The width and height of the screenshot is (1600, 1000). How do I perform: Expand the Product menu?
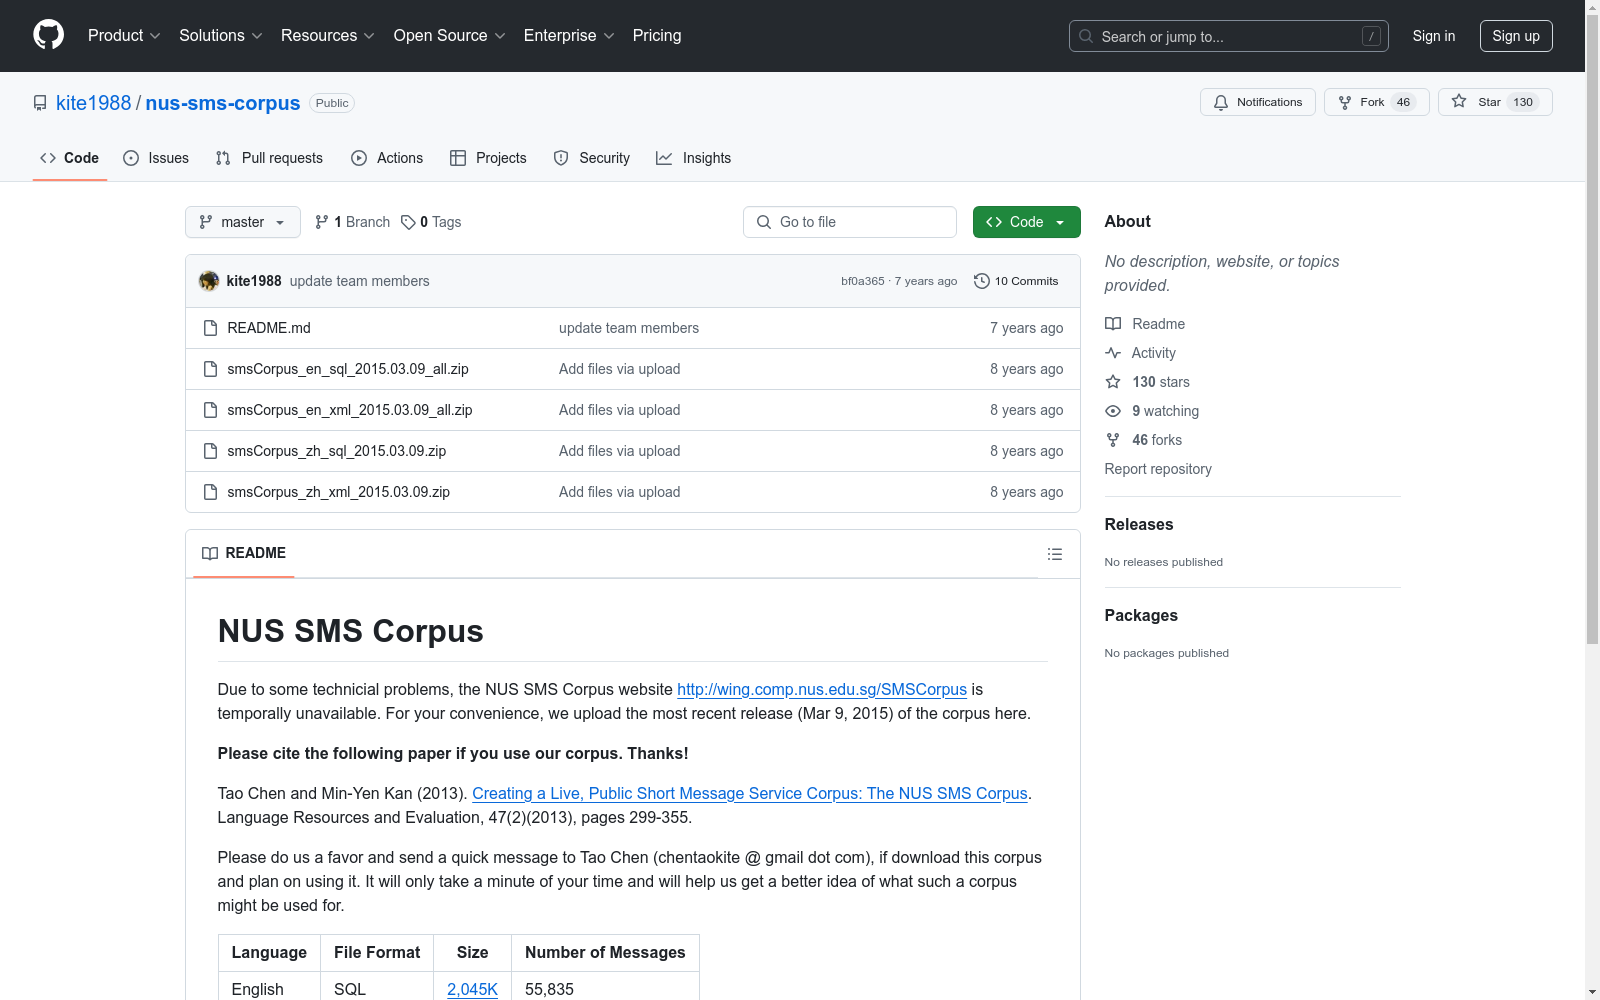[124, 35]
